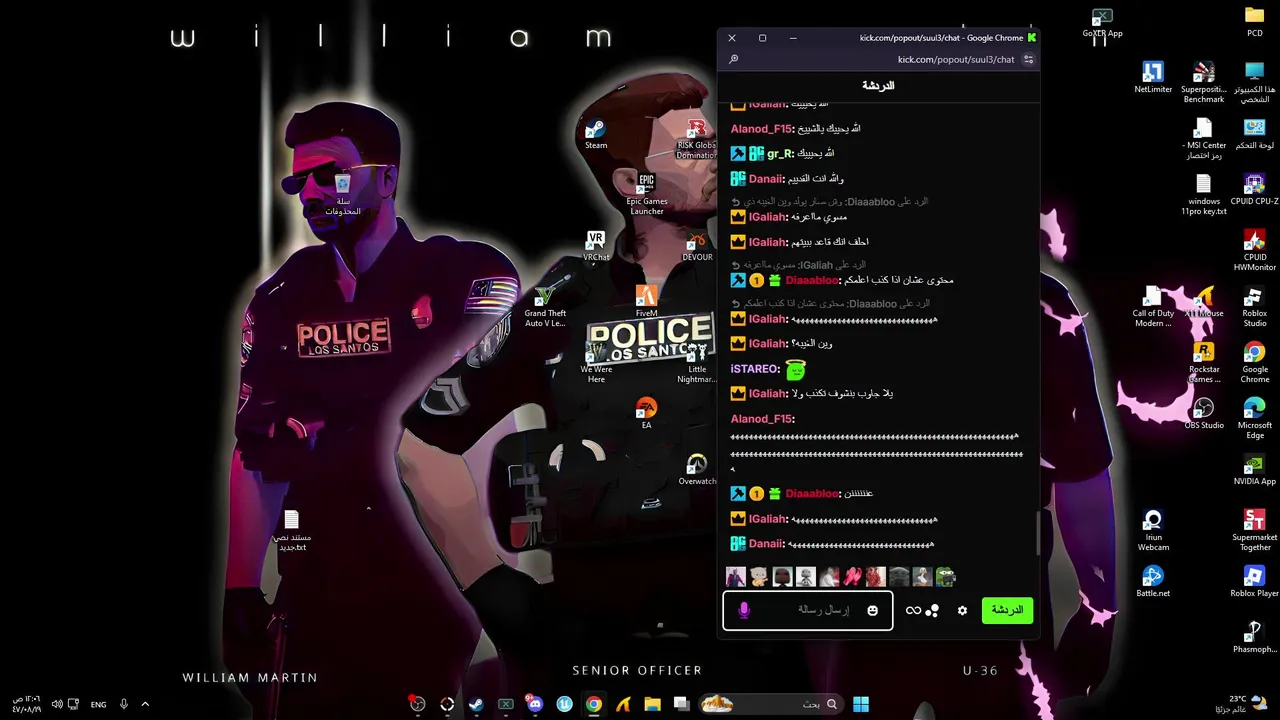Viewport: 1280px width, 720px height.
Task: Click Diaaabloo username with عتتتتتن message
Action: tap(812, 494)
